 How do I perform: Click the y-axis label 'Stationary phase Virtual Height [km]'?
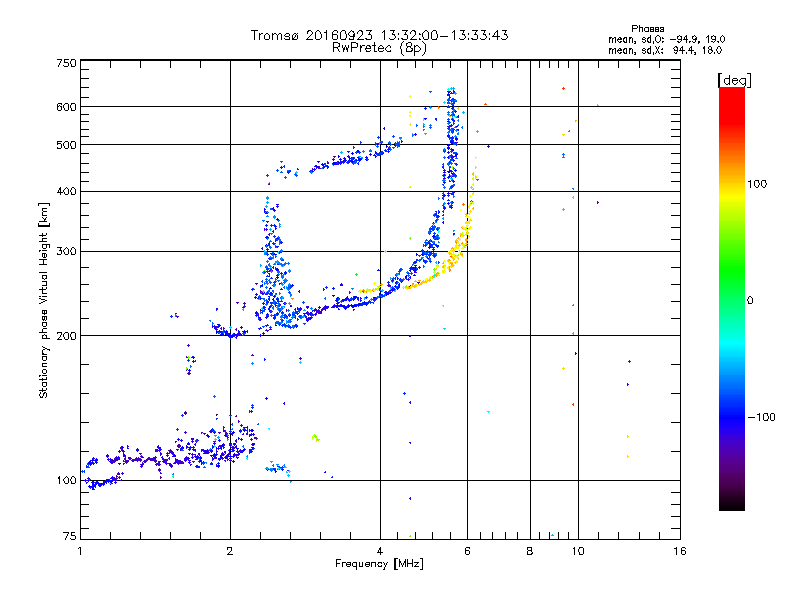tap(43, 301)
